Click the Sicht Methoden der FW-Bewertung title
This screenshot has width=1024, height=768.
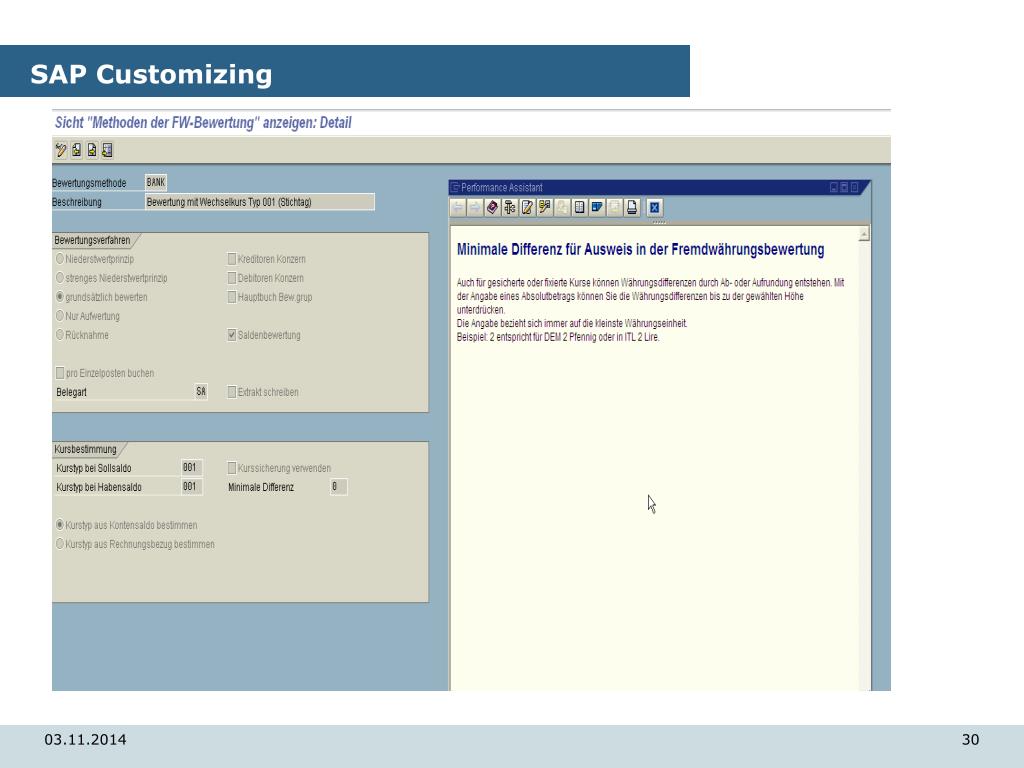tap(203, 123)
